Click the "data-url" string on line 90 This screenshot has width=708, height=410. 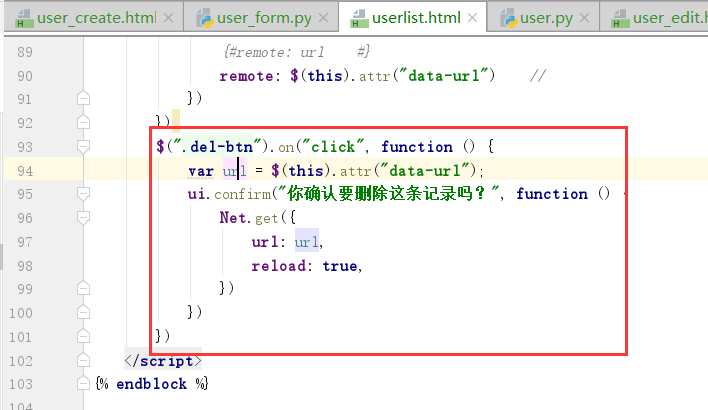pos(443,76)
